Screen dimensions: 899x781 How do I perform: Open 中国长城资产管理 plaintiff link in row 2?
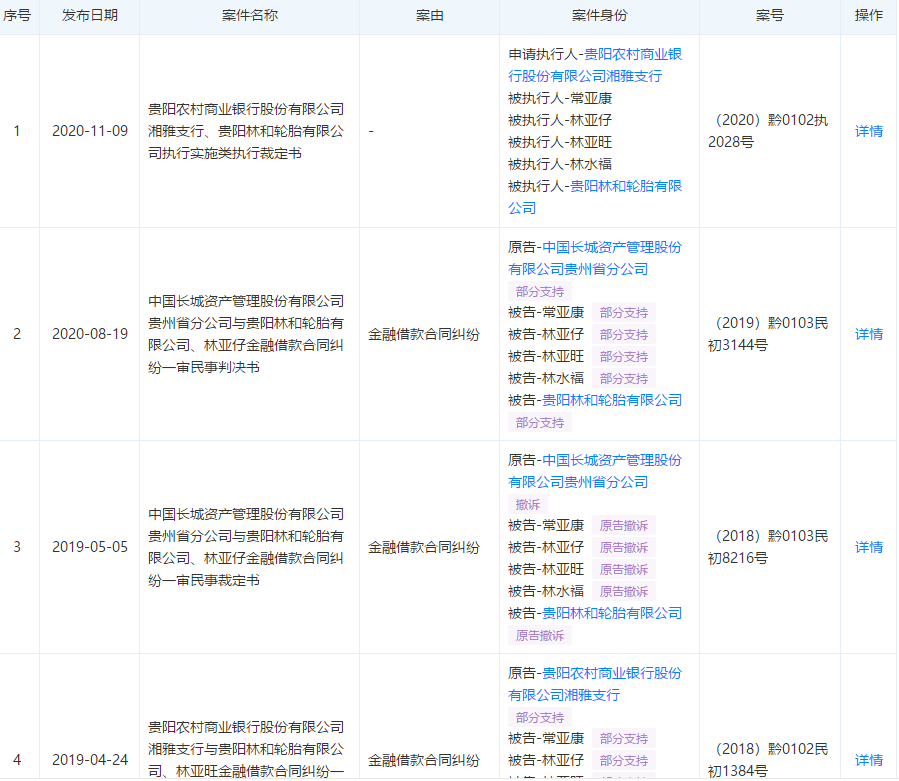pos(595,258)
